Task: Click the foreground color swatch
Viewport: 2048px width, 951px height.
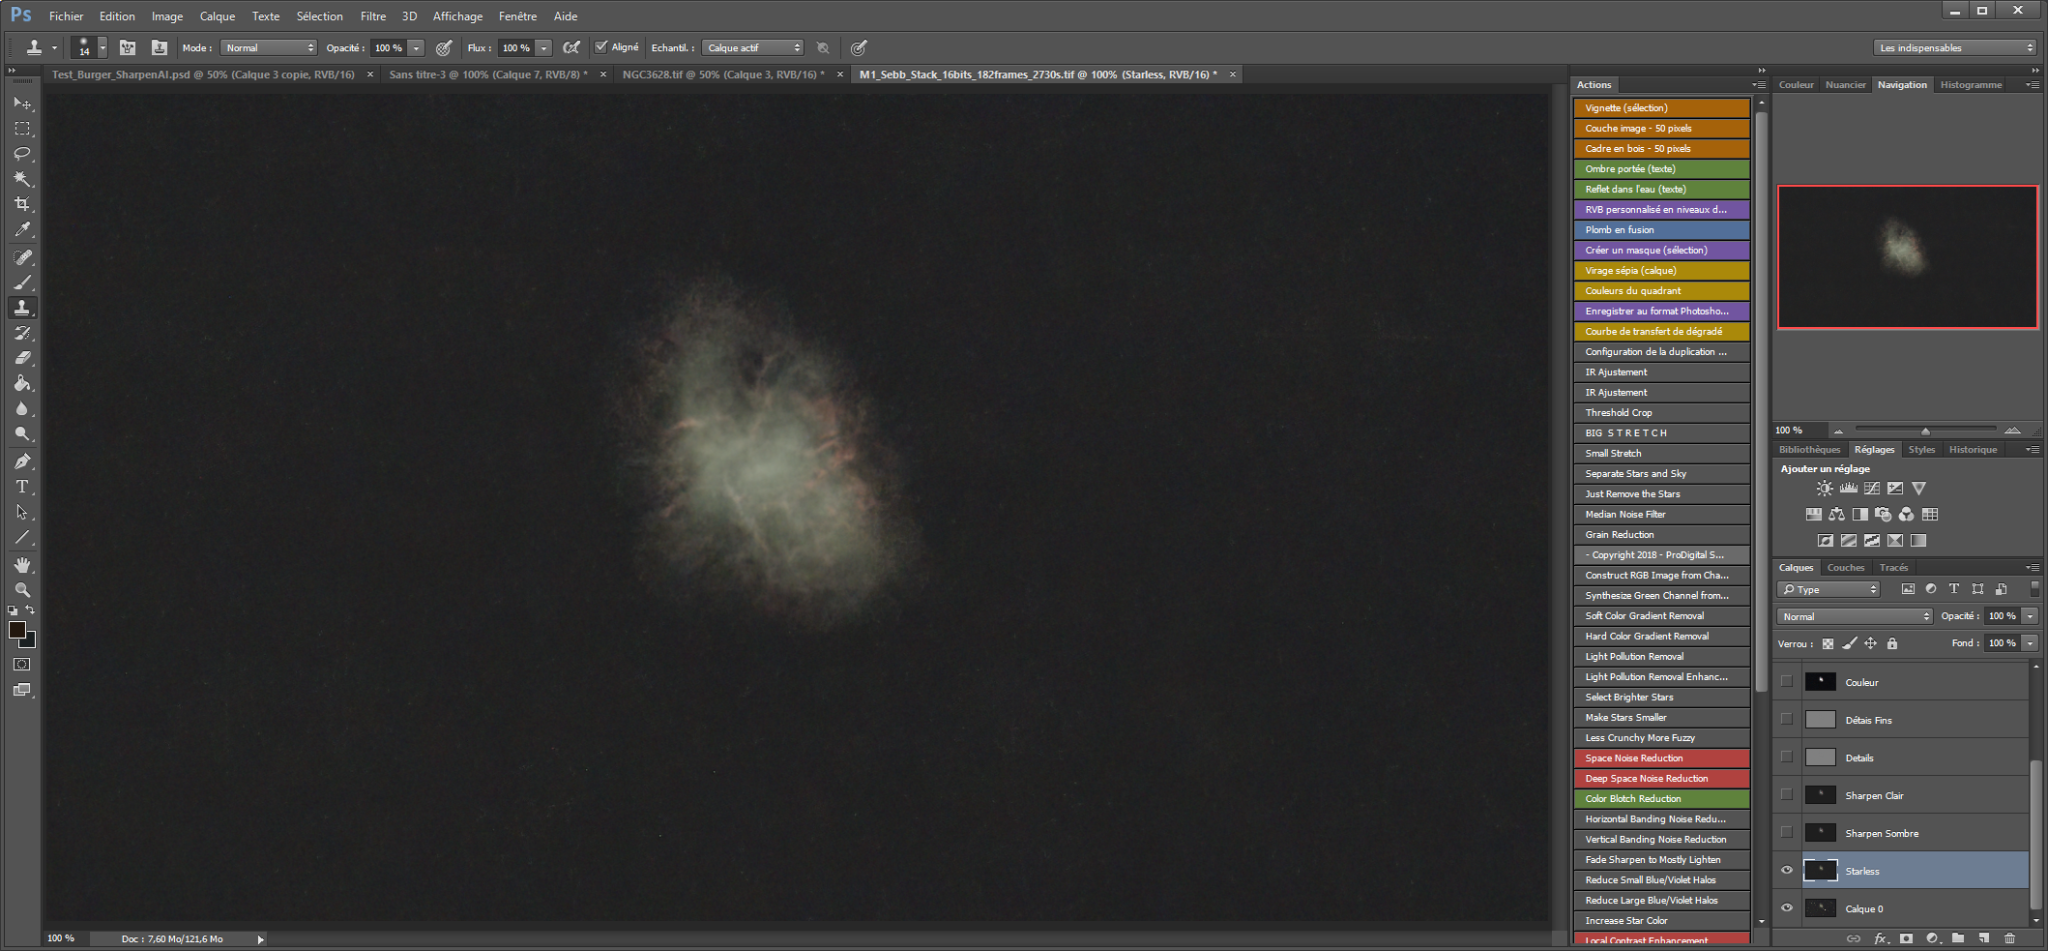Action: point(17,629)
